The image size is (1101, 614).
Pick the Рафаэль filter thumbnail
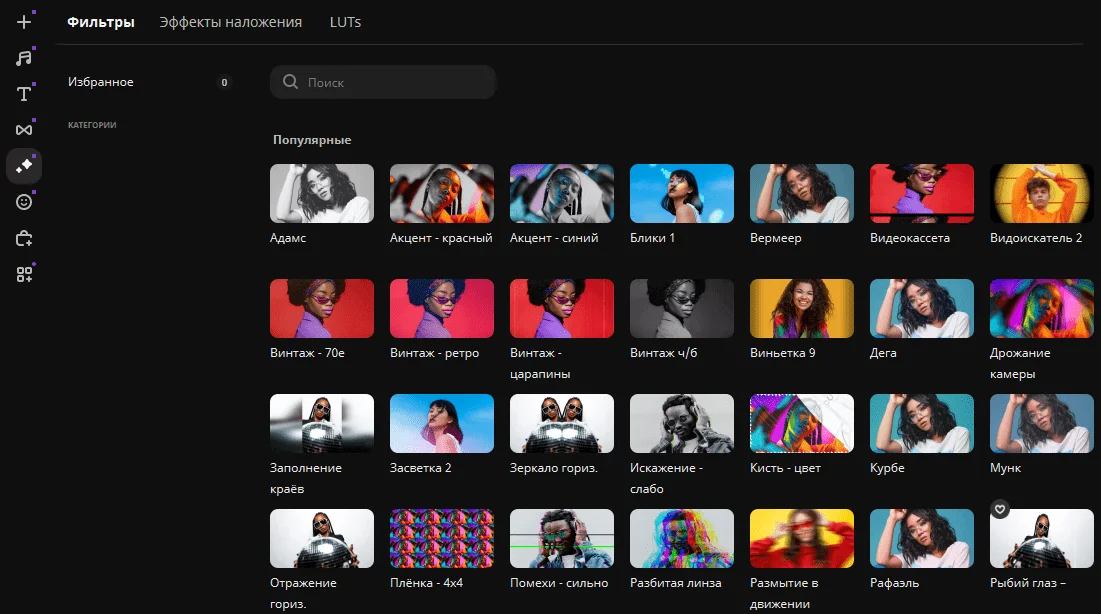922,538
